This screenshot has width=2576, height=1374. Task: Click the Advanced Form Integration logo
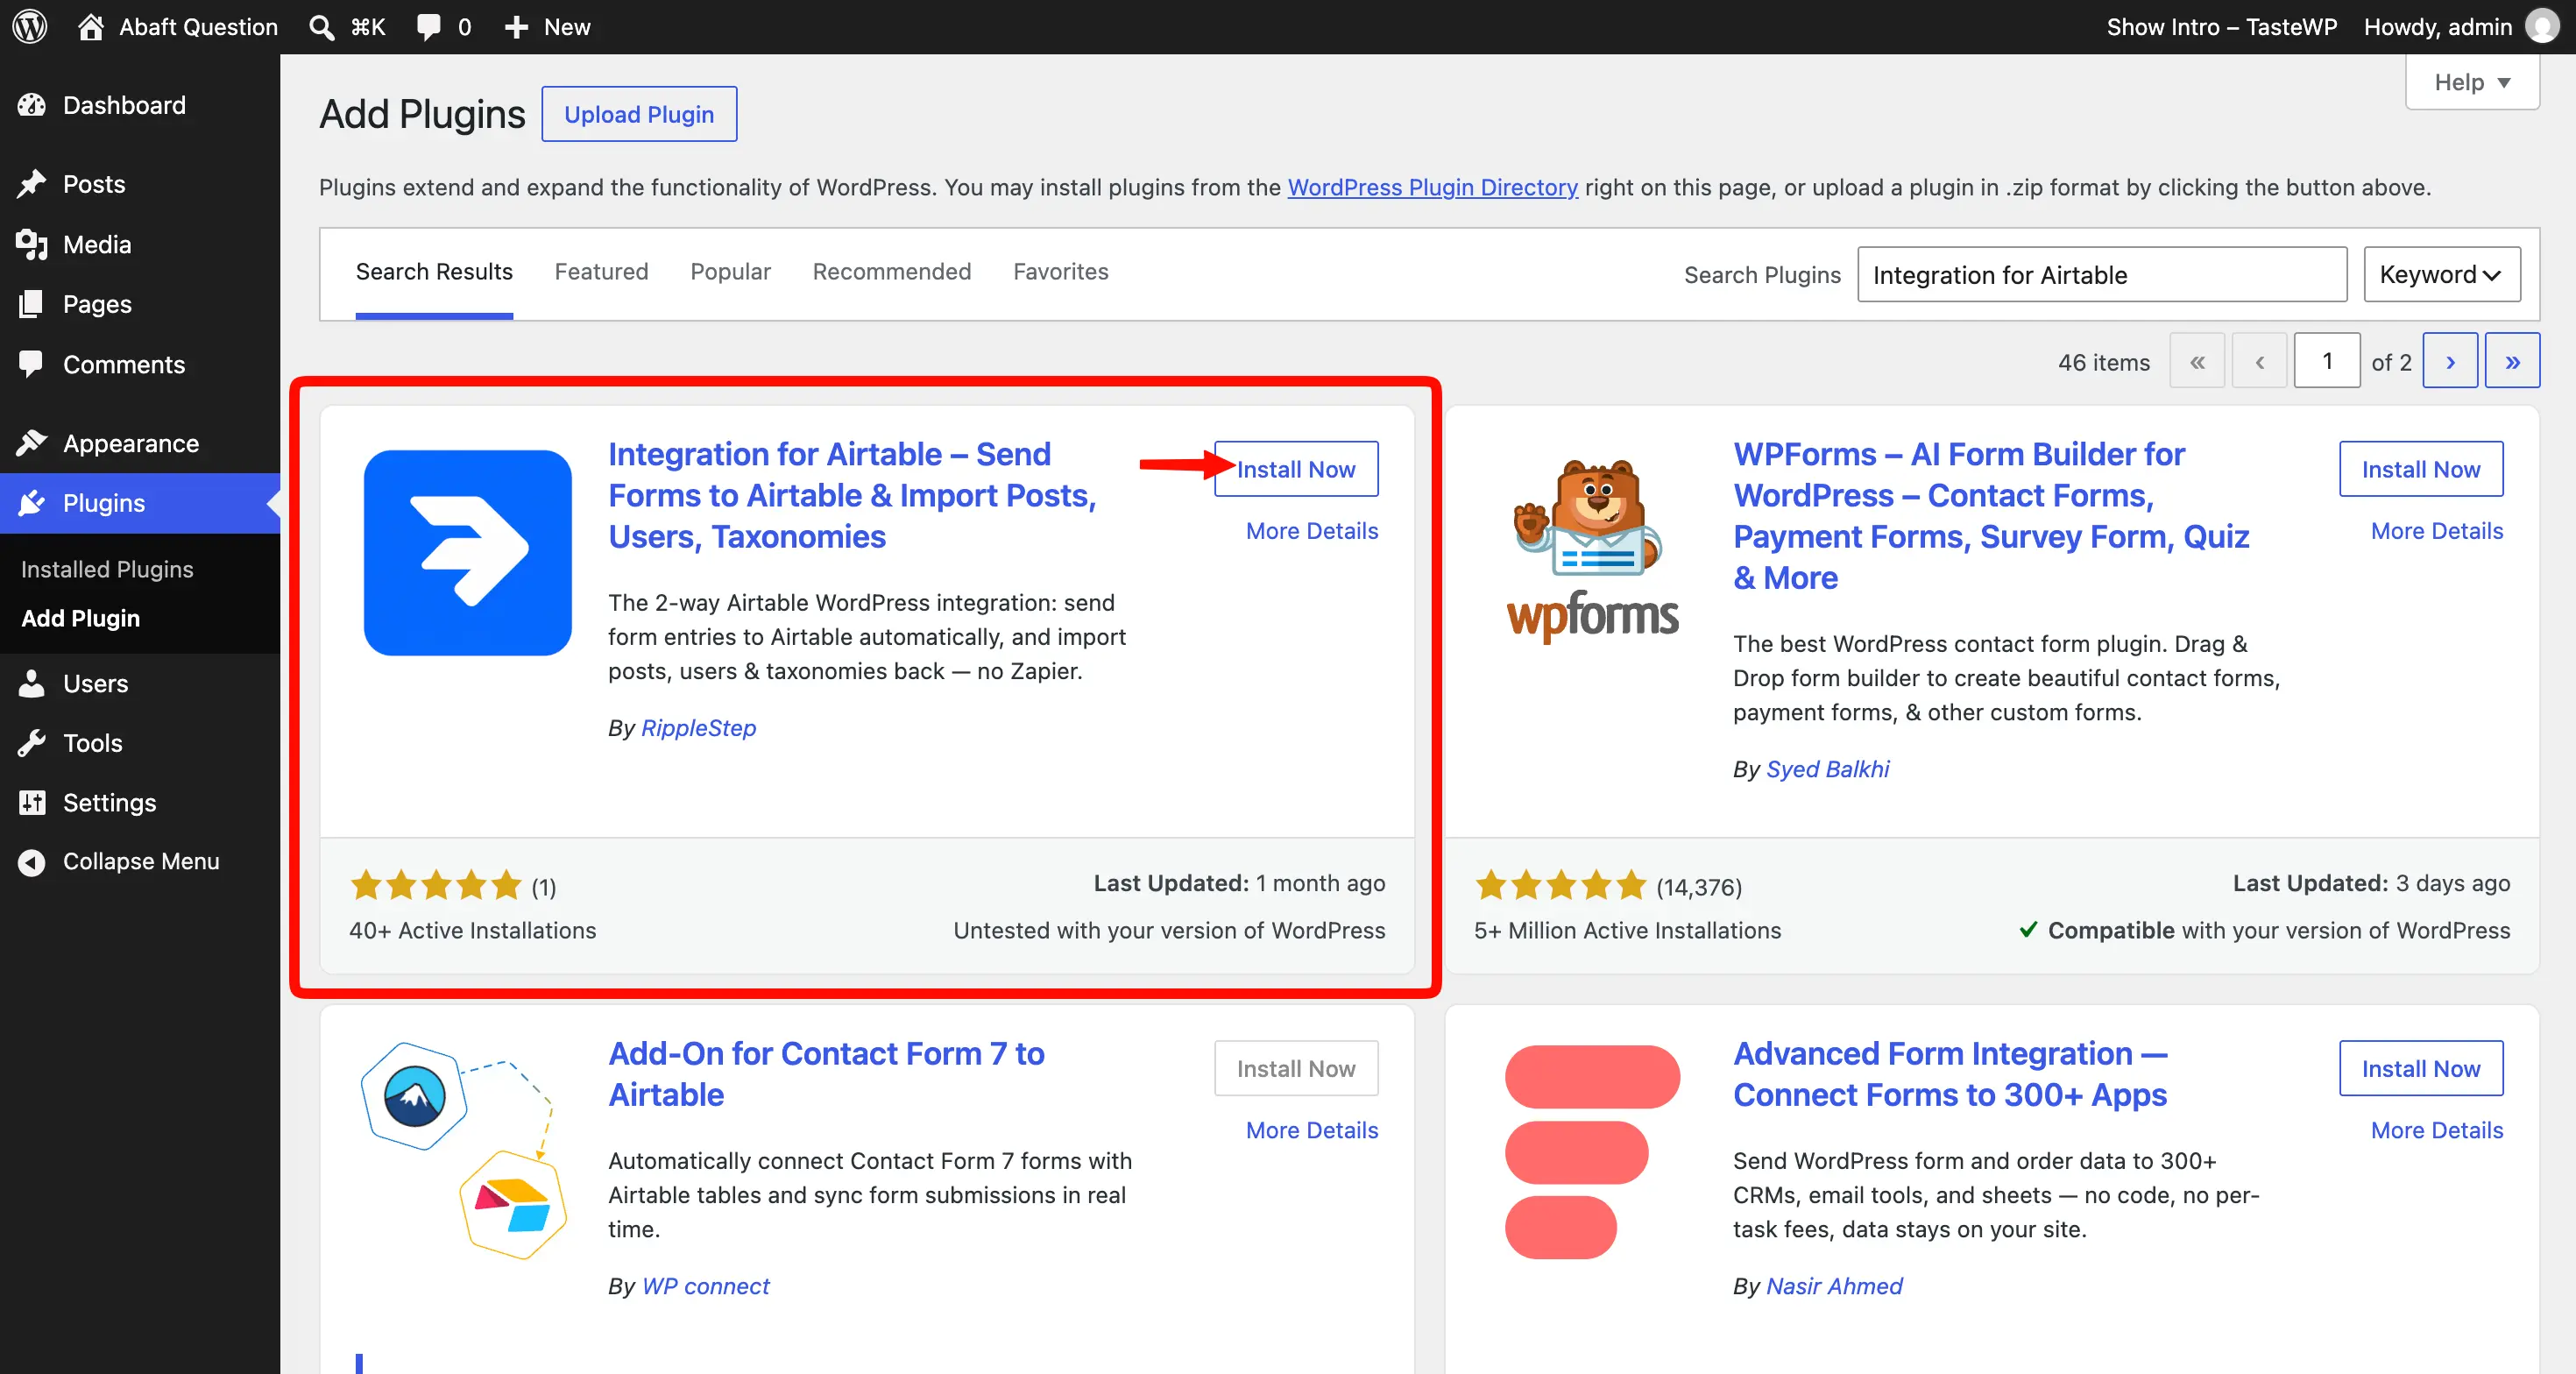(x=1592, y=1151)
